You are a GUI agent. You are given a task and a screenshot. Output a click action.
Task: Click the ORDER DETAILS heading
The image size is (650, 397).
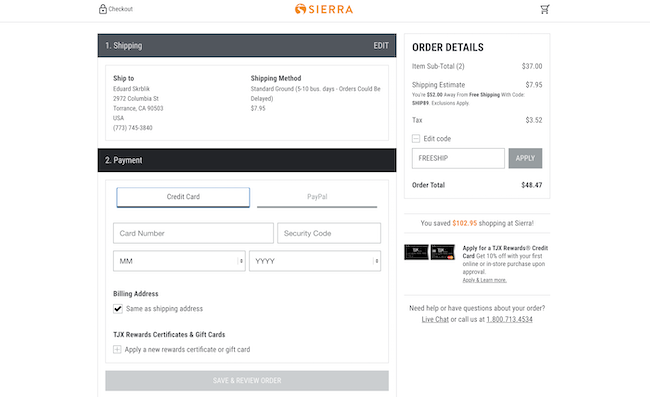click(448, 47)
